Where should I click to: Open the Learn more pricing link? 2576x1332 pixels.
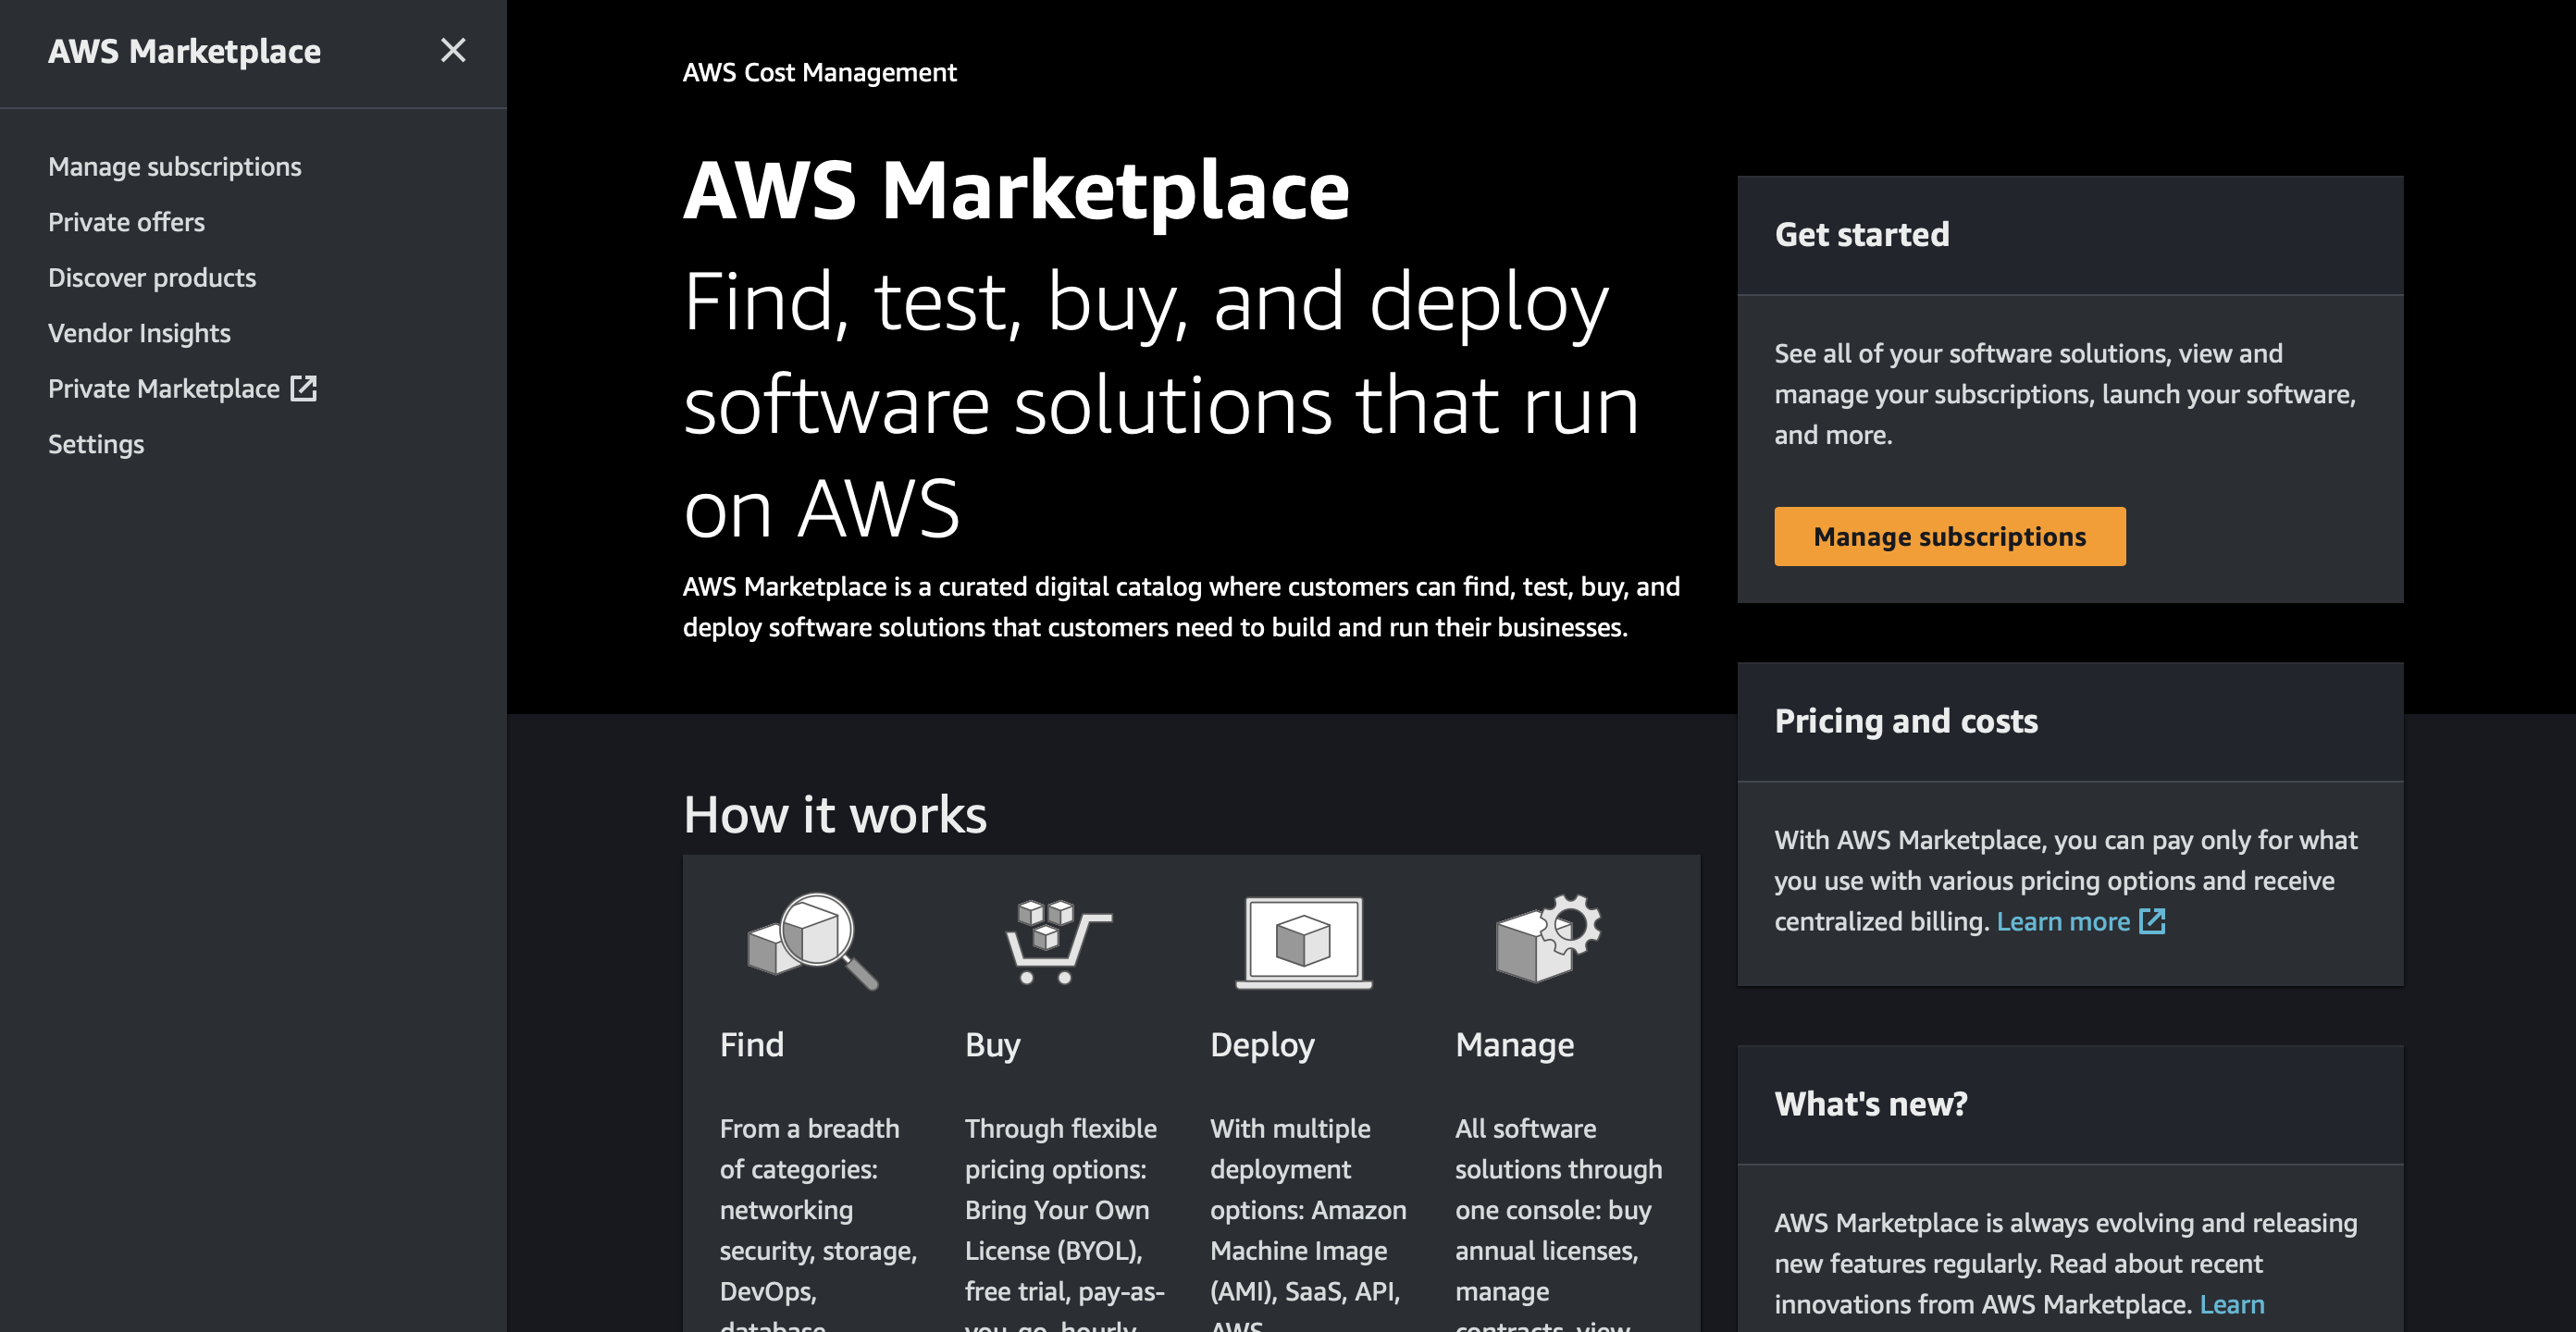(2080, 921)
